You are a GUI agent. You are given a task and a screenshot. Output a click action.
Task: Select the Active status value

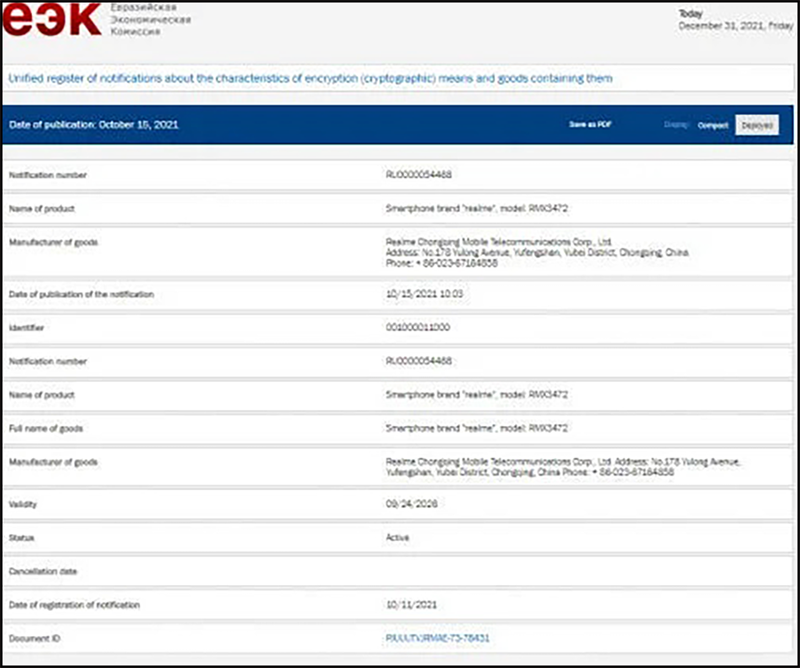click(397, 537)
